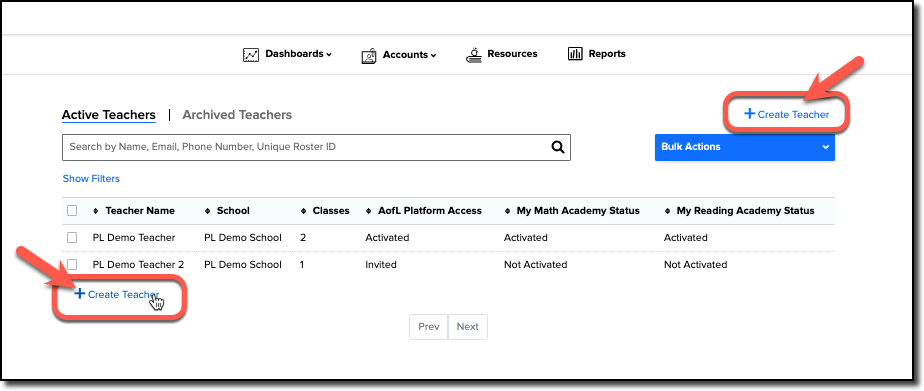The image size is (924, 391).
Task: Sort by AofL Platform Access arrows
Action: coord(368,211)
